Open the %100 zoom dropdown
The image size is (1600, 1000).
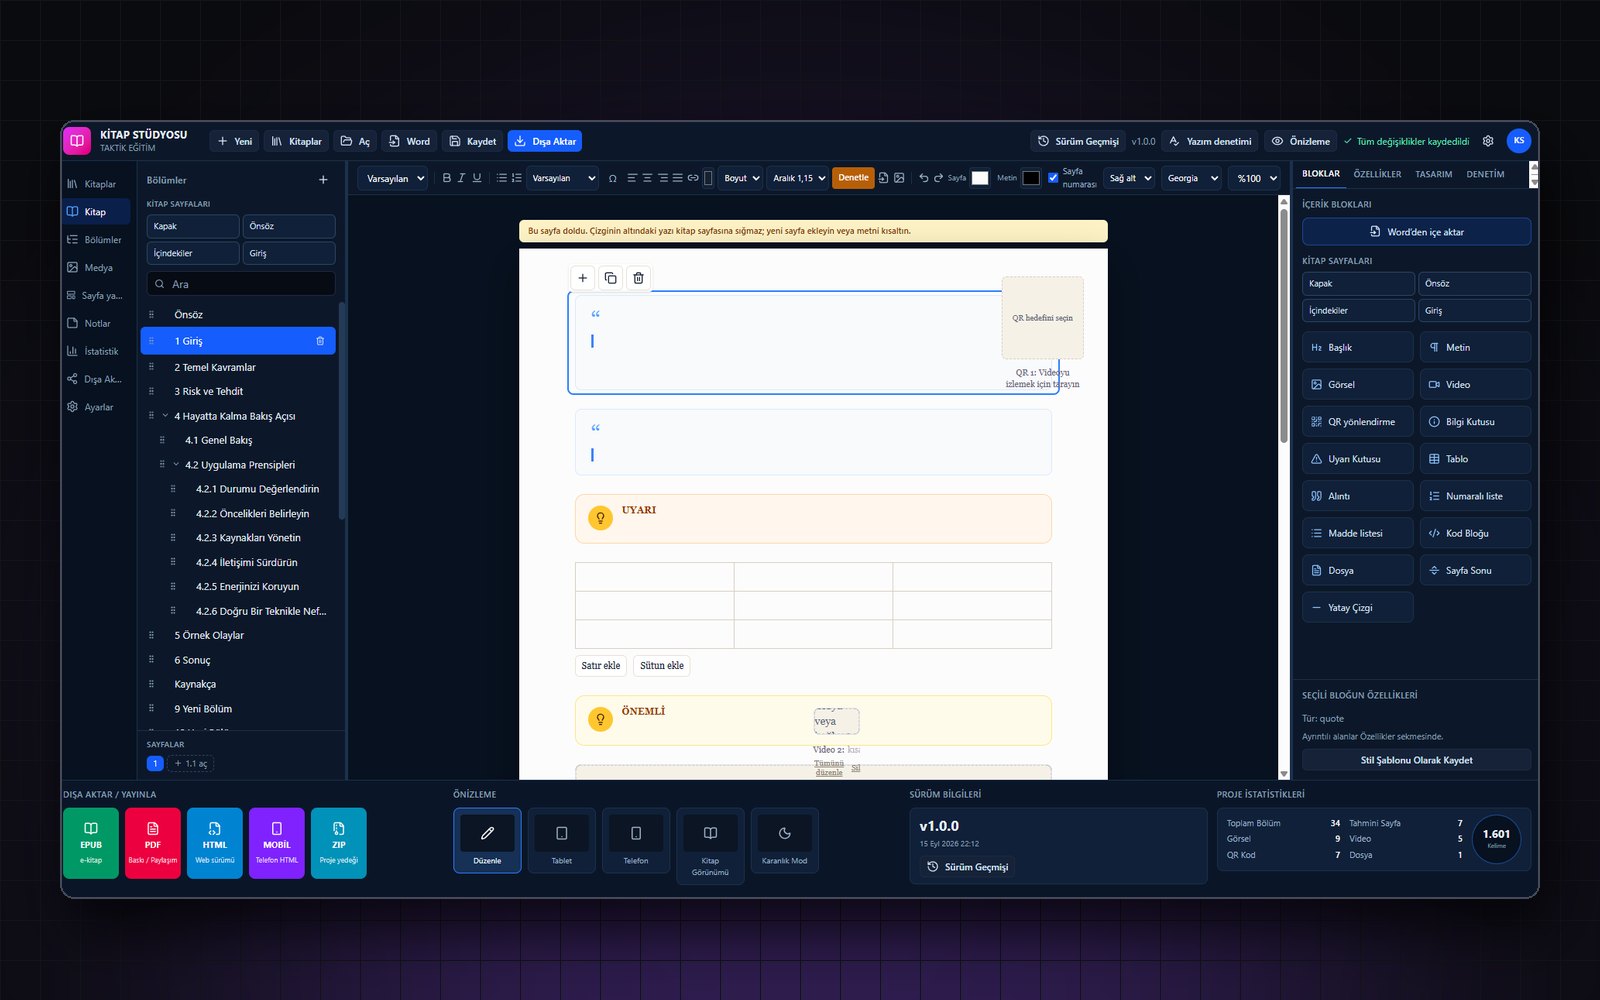pos(1255,178)
